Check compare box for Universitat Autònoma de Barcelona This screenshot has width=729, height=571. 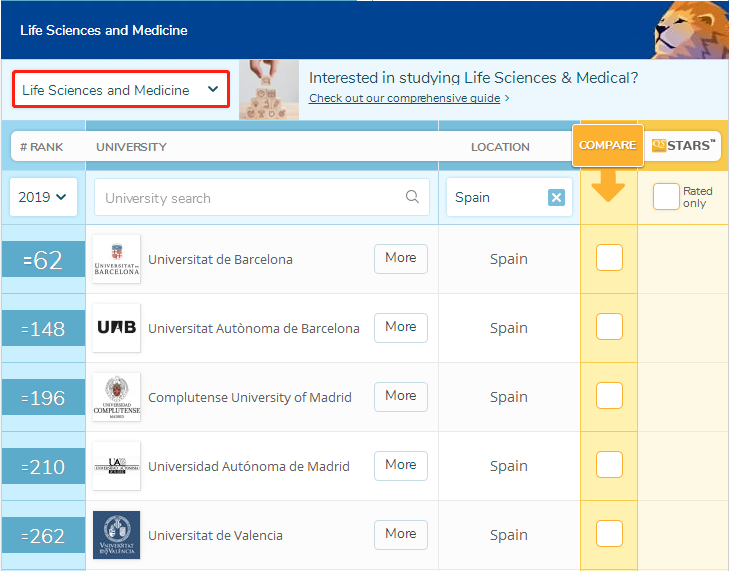609,326
